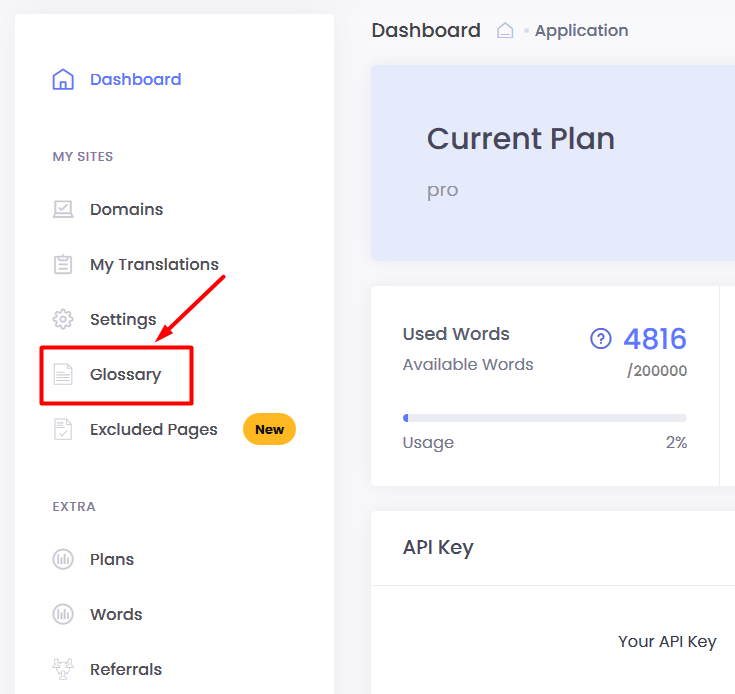Click the word usage progress bar
This screenshot has width=735, height=694.
[x=545, y=418]
